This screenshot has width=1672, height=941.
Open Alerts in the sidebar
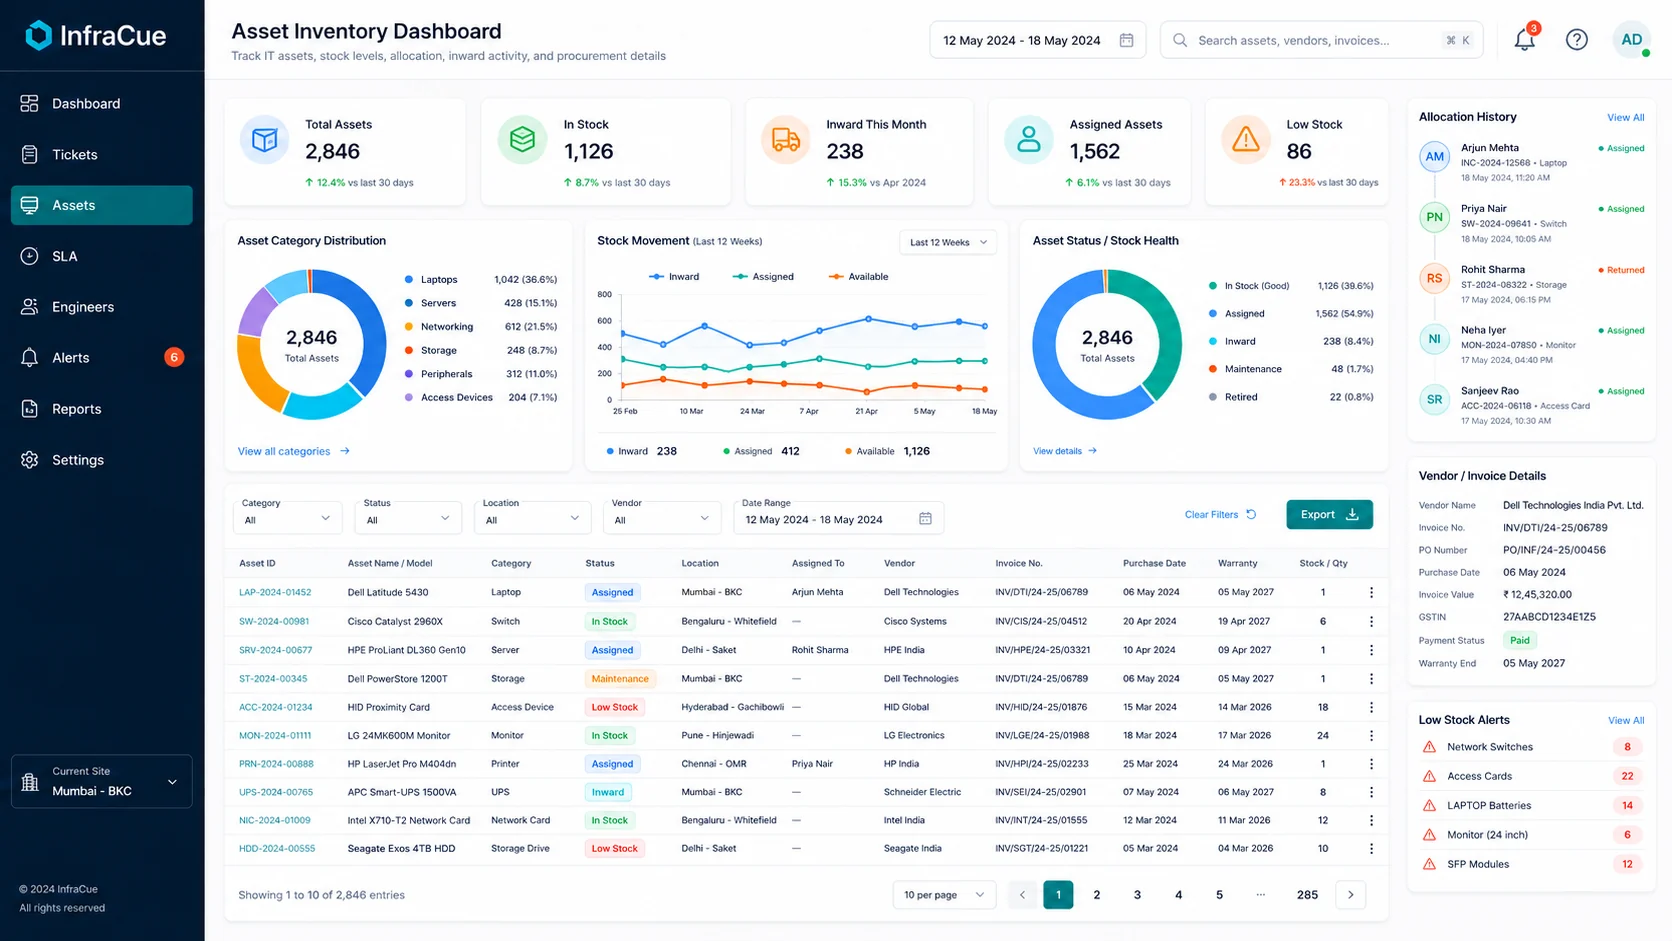(101, 357)
